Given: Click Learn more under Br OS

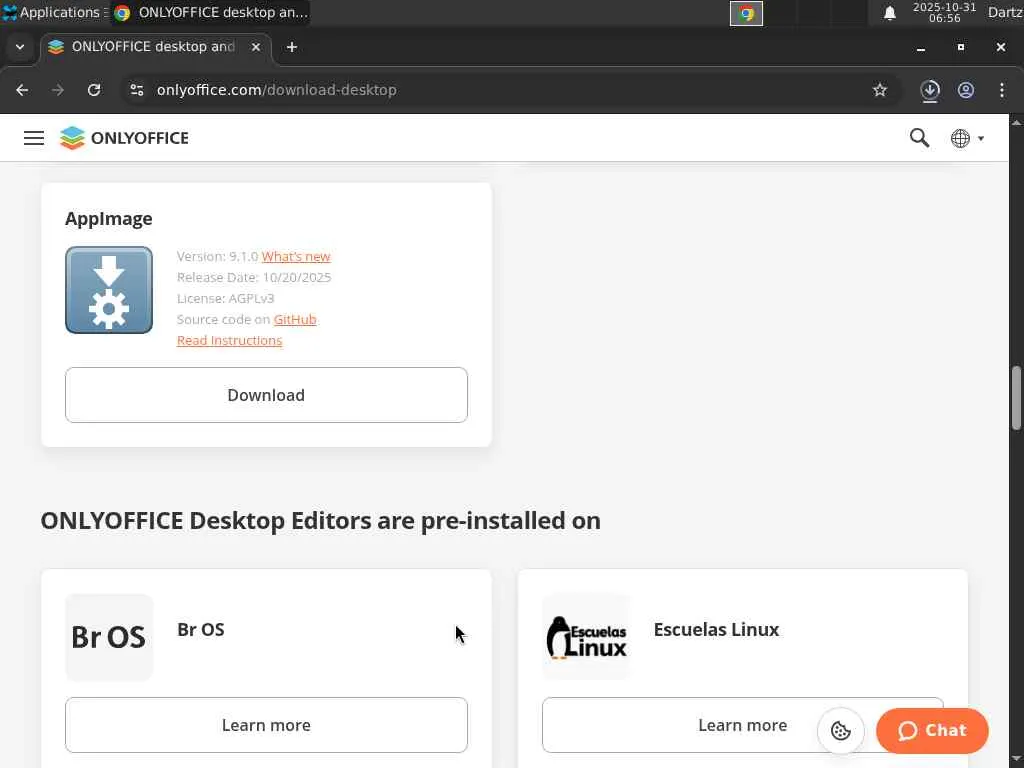Looking at the screenshot, I should coord(266,725).
